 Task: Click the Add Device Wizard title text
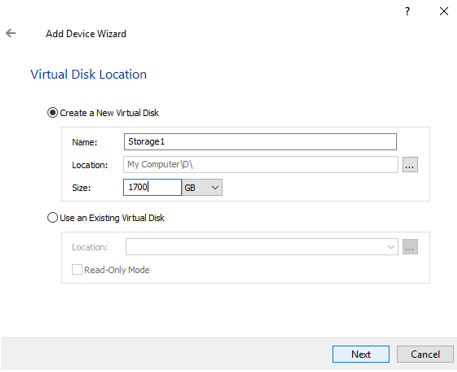point(86,34)
